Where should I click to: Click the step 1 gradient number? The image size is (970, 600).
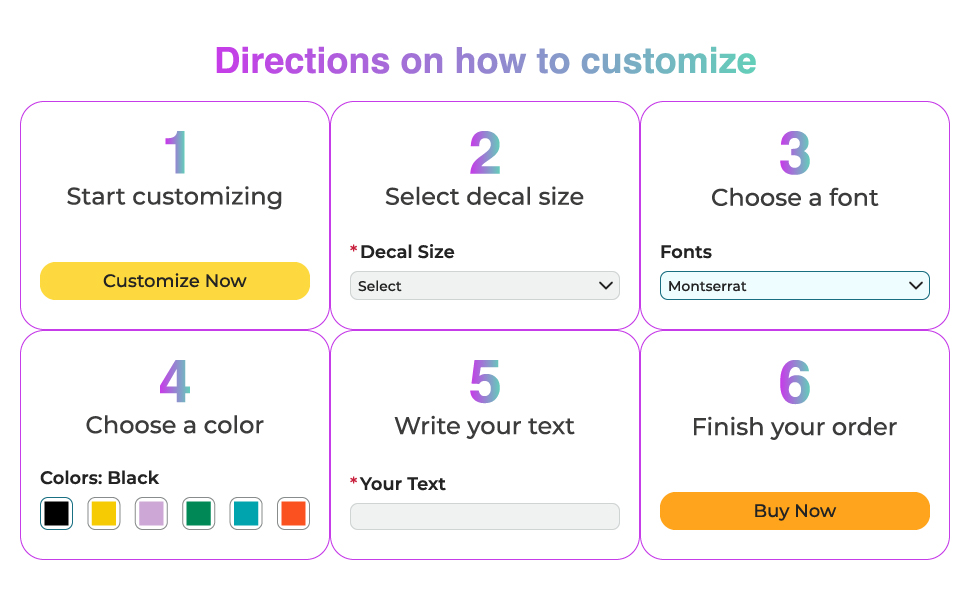tap(175, 152)
